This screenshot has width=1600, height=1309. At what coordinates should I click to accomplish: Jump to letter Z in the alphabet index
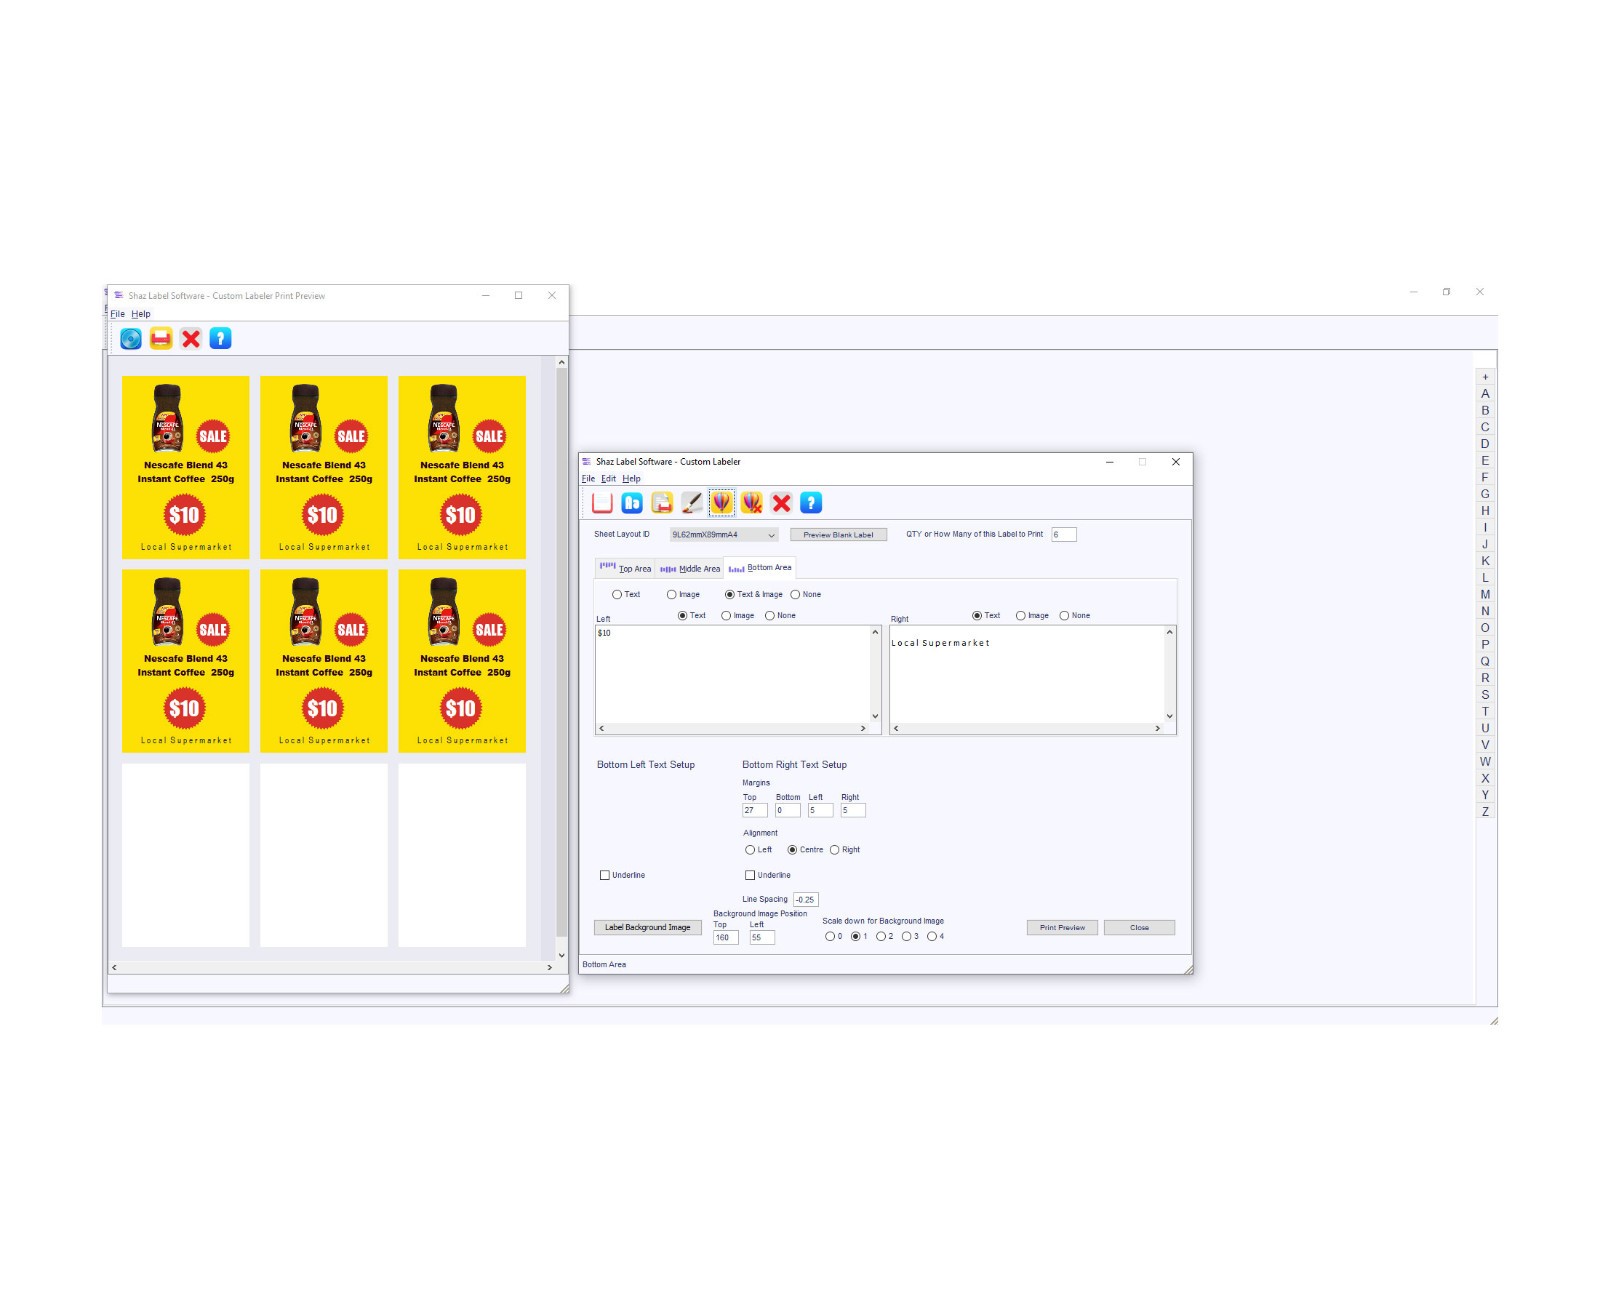(x=1485, y=813)
